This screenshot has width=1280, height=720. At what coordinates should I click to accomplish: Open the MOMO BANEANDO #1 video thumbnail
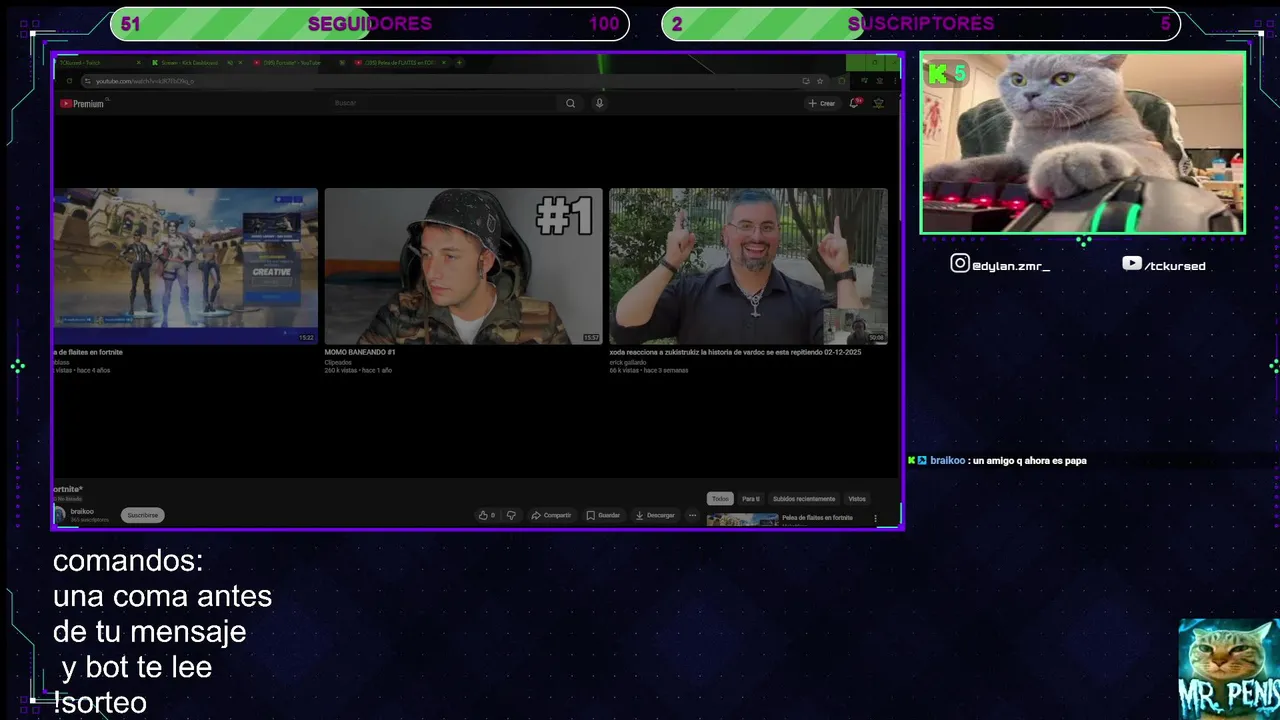(x=463, y=266)
